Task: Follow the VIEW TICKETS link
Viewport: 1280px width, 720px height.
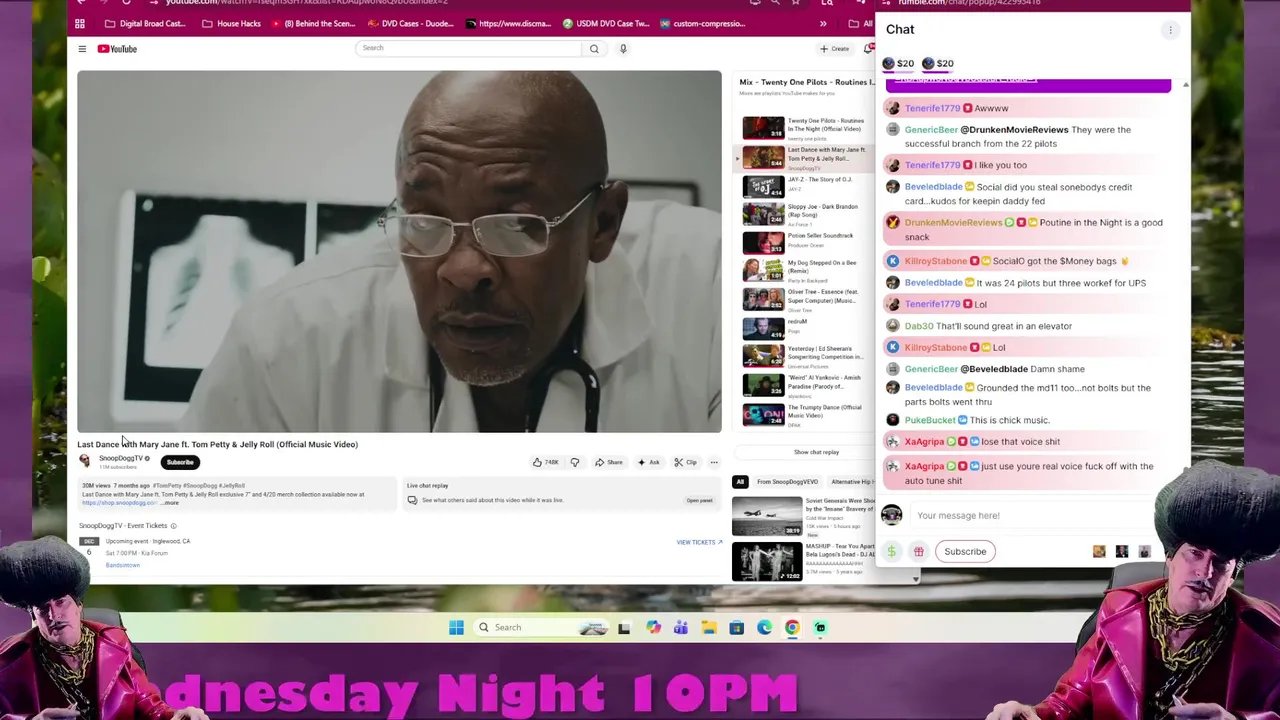Action: click(699, 542)
